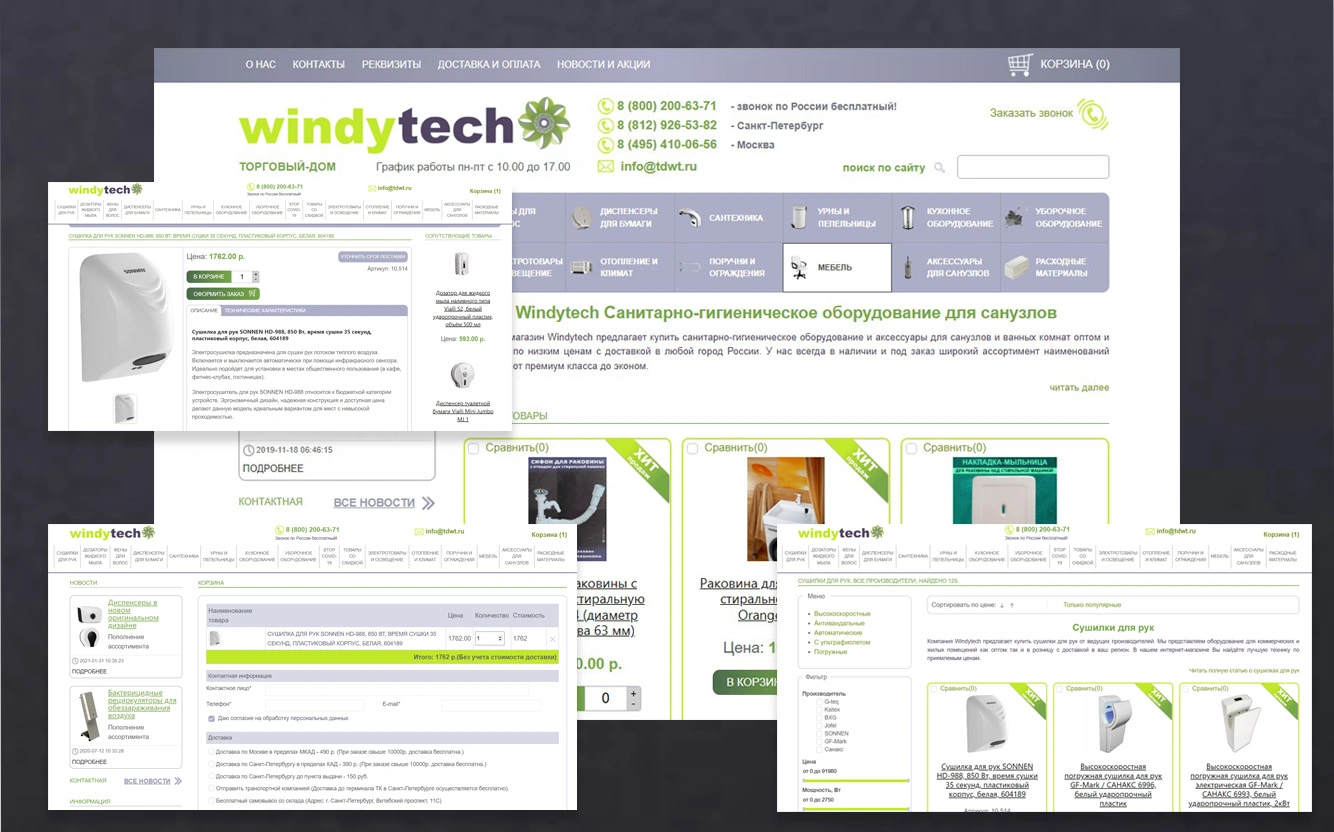
Task: Open Кухонное оборудование category tile on homepage
Action: click(946, 217)
